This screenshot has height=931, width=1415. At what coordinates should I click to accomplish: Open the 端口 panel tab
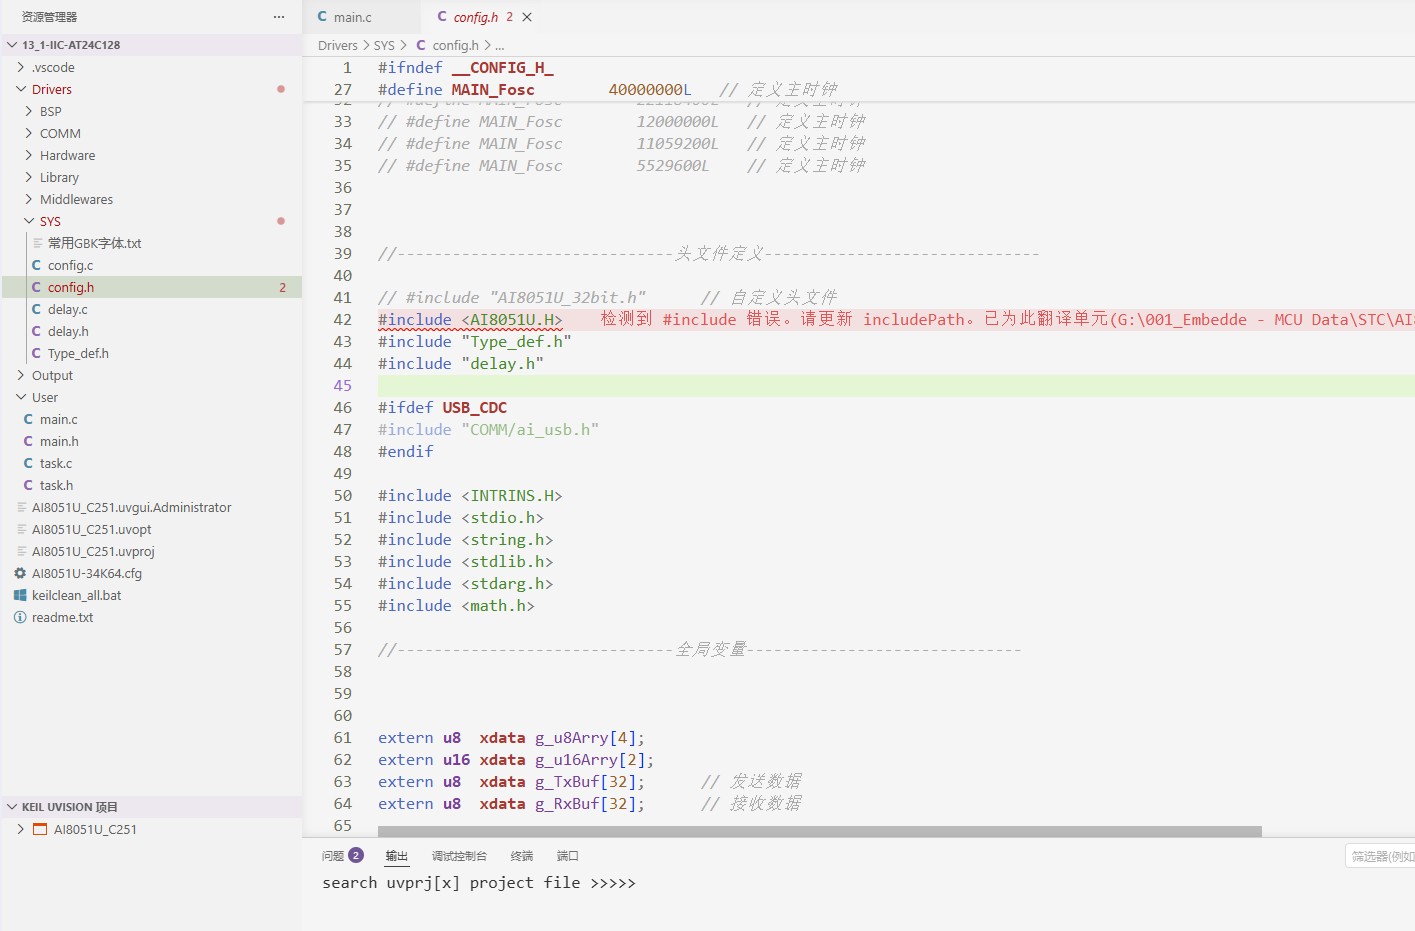click(x=568, y=856)
